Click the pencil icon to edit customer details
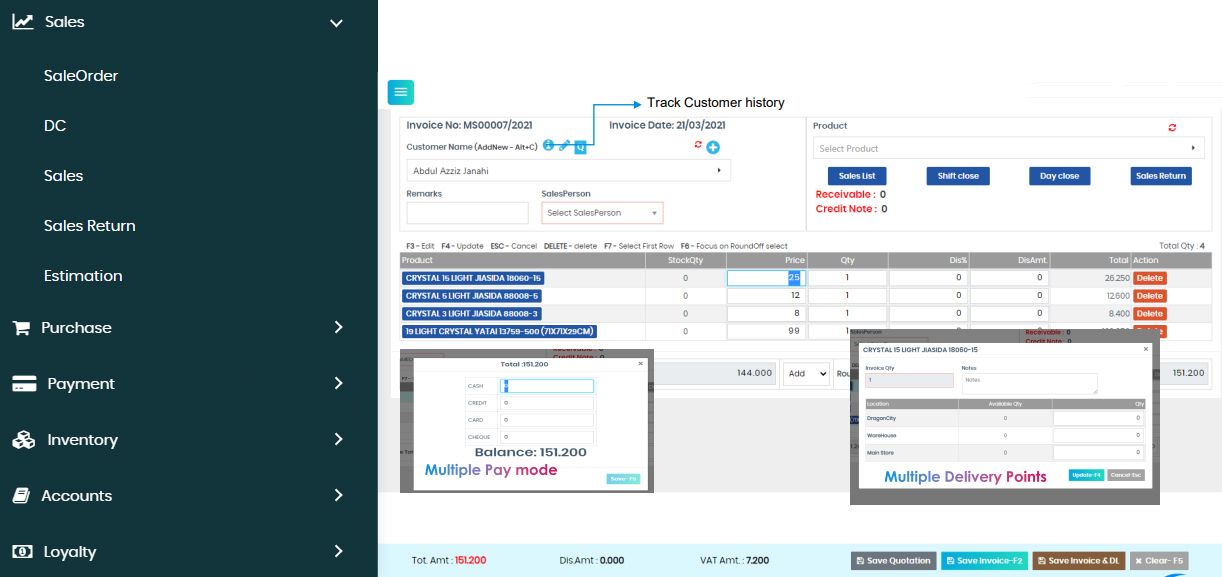 click(x=564, y=145)
